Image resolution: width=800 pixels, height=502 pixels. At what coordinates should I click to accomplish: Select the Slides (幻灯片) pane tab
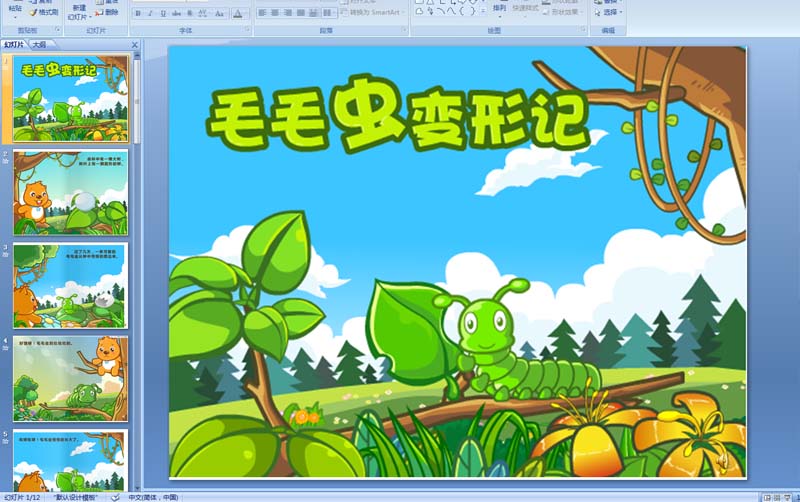coord(14,45)
